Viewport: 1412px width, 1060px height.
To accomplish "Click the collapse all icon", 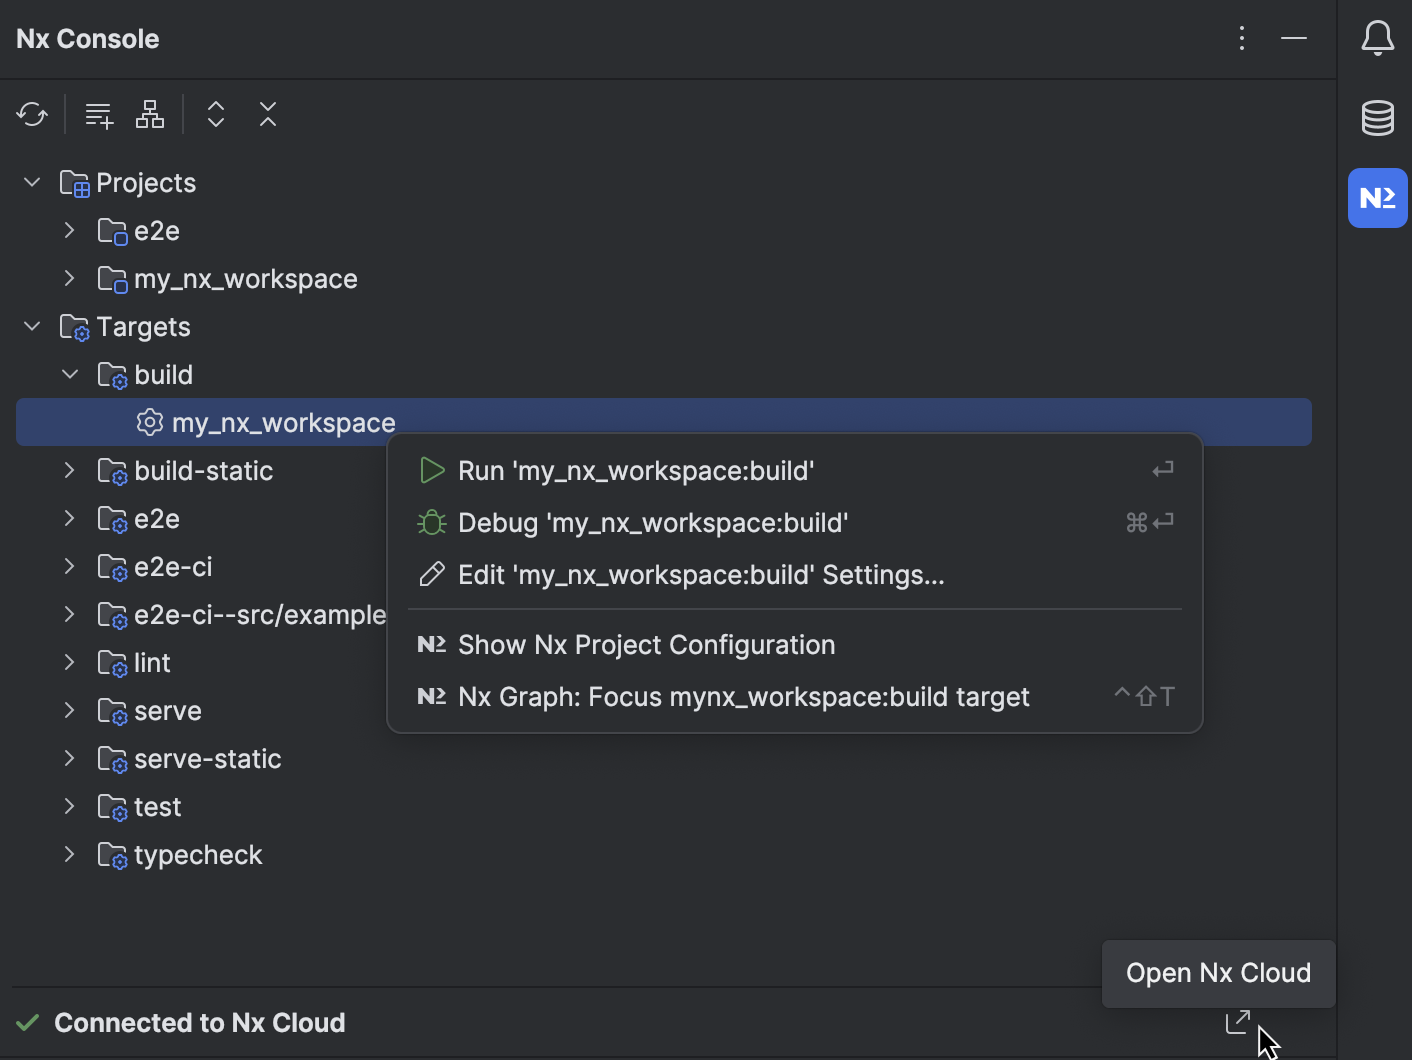I will 268,114.
